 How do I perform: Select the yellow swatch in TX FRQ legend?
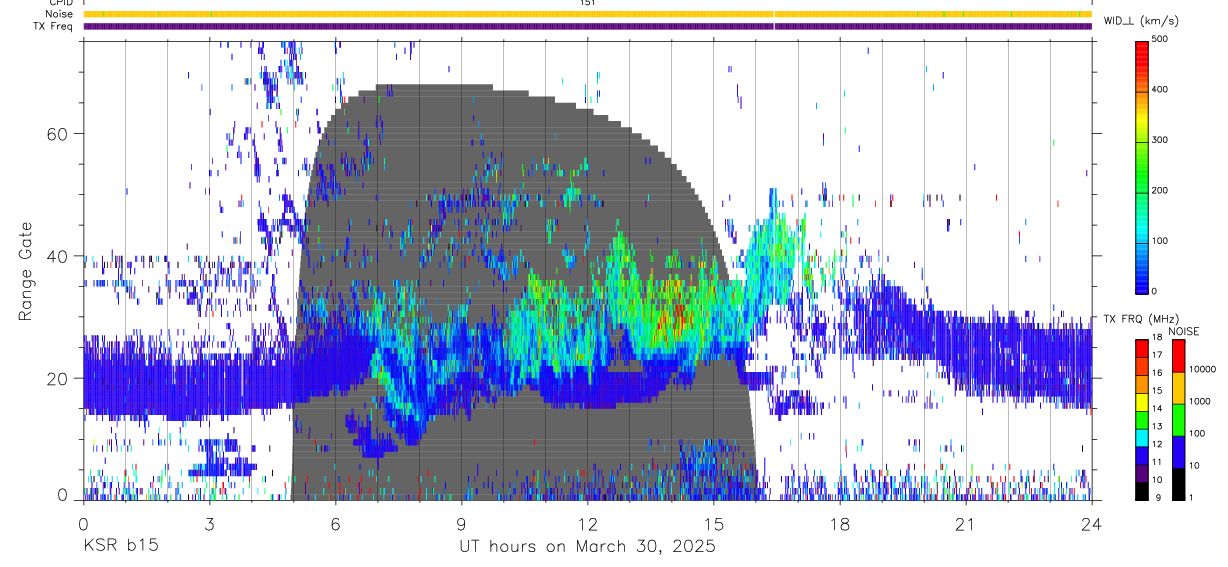[x=1142, y=402]
